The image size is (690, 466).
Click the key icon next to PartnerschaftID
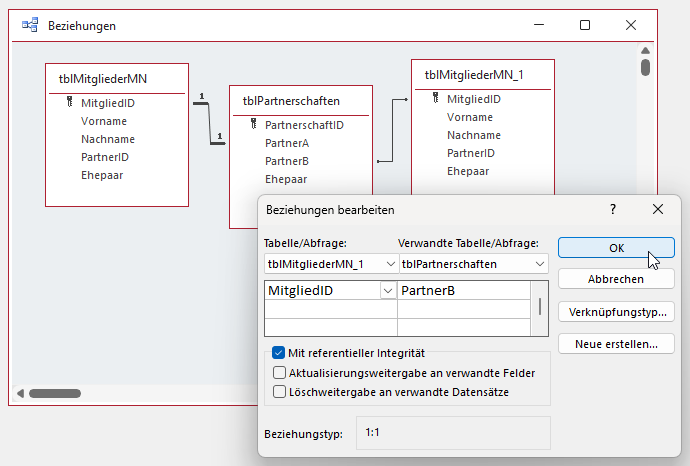pos(254,125)
